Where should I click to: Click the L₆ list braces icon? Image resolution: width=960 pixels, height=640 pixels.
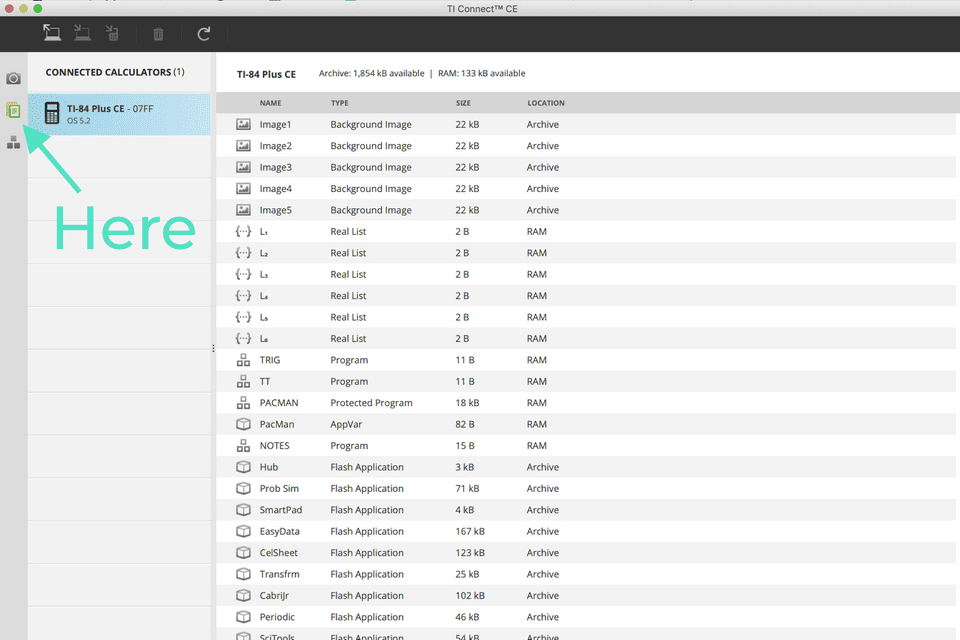pyautogui.click(x=243, y=339)
